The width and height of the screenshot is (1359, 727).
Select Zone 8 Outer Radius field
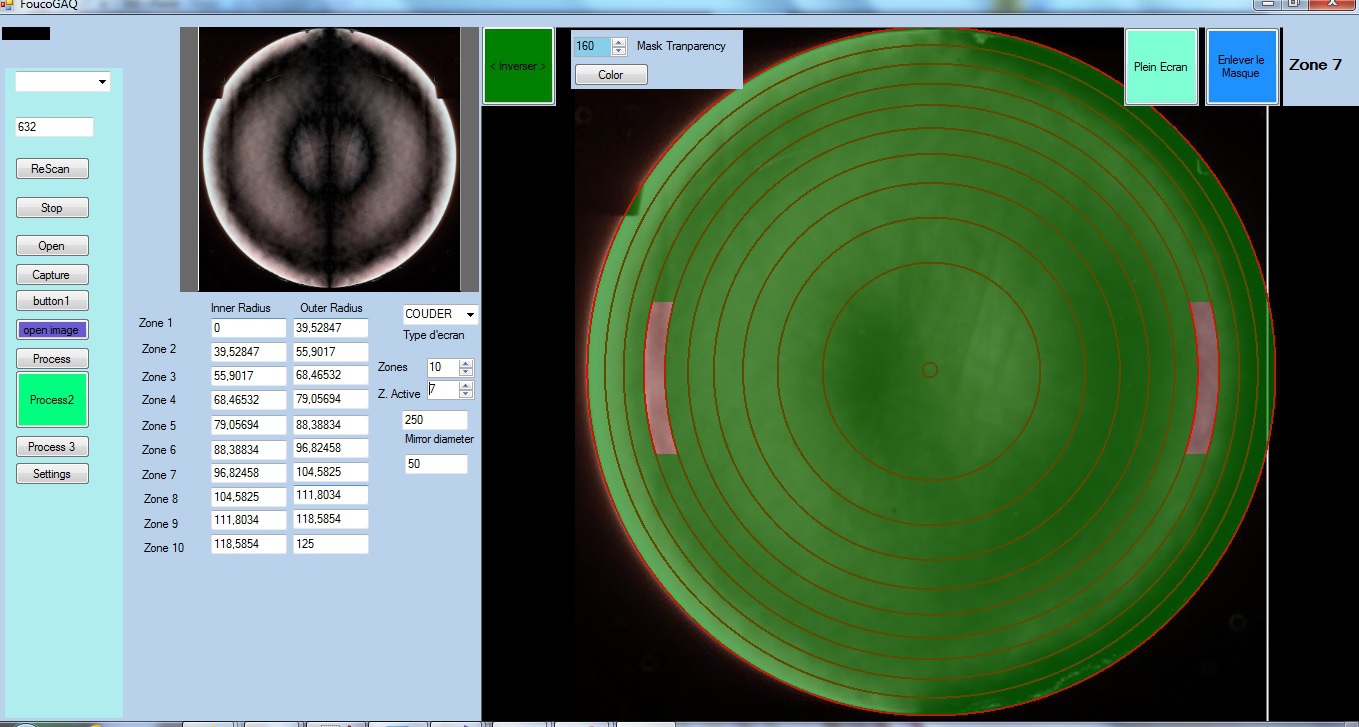(x=331, y=495)
